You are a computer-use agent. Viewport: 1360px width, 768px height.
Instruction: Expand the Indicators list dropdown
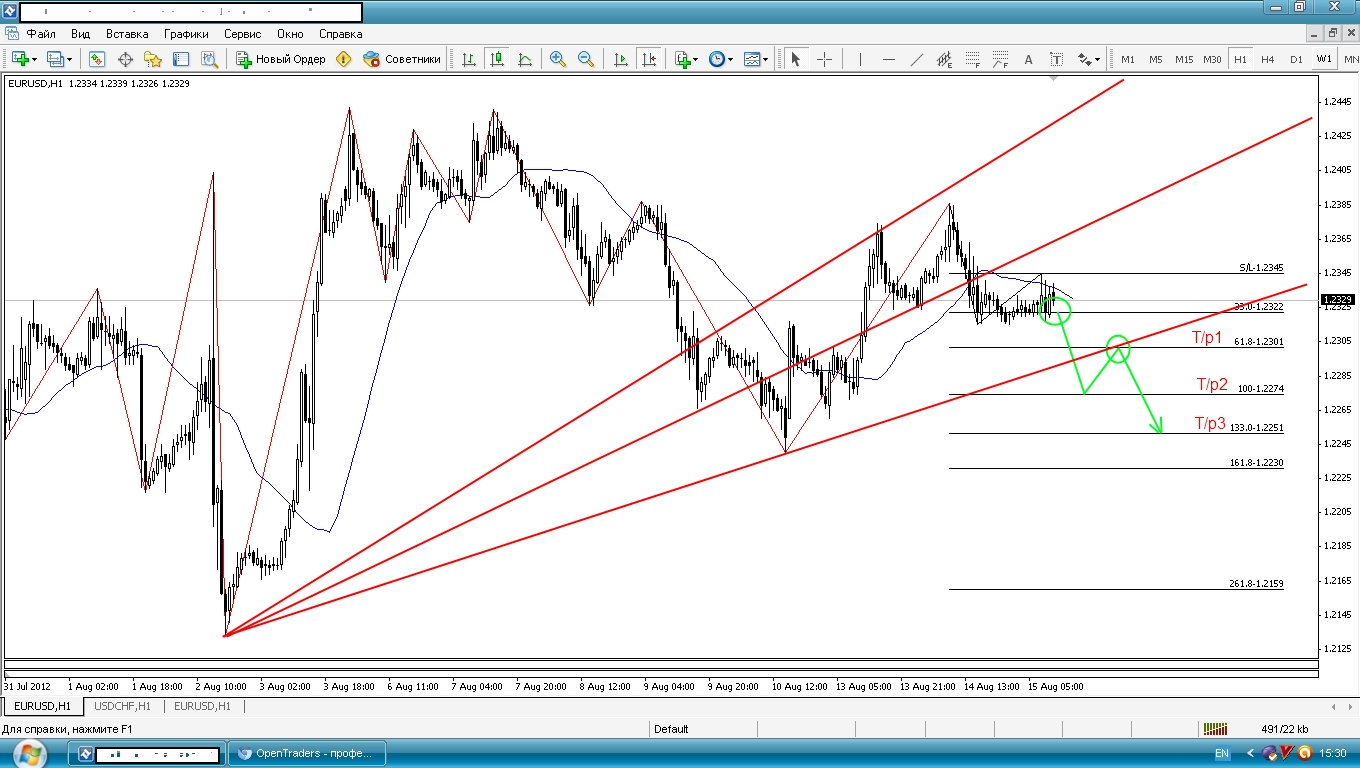(697, 59)
